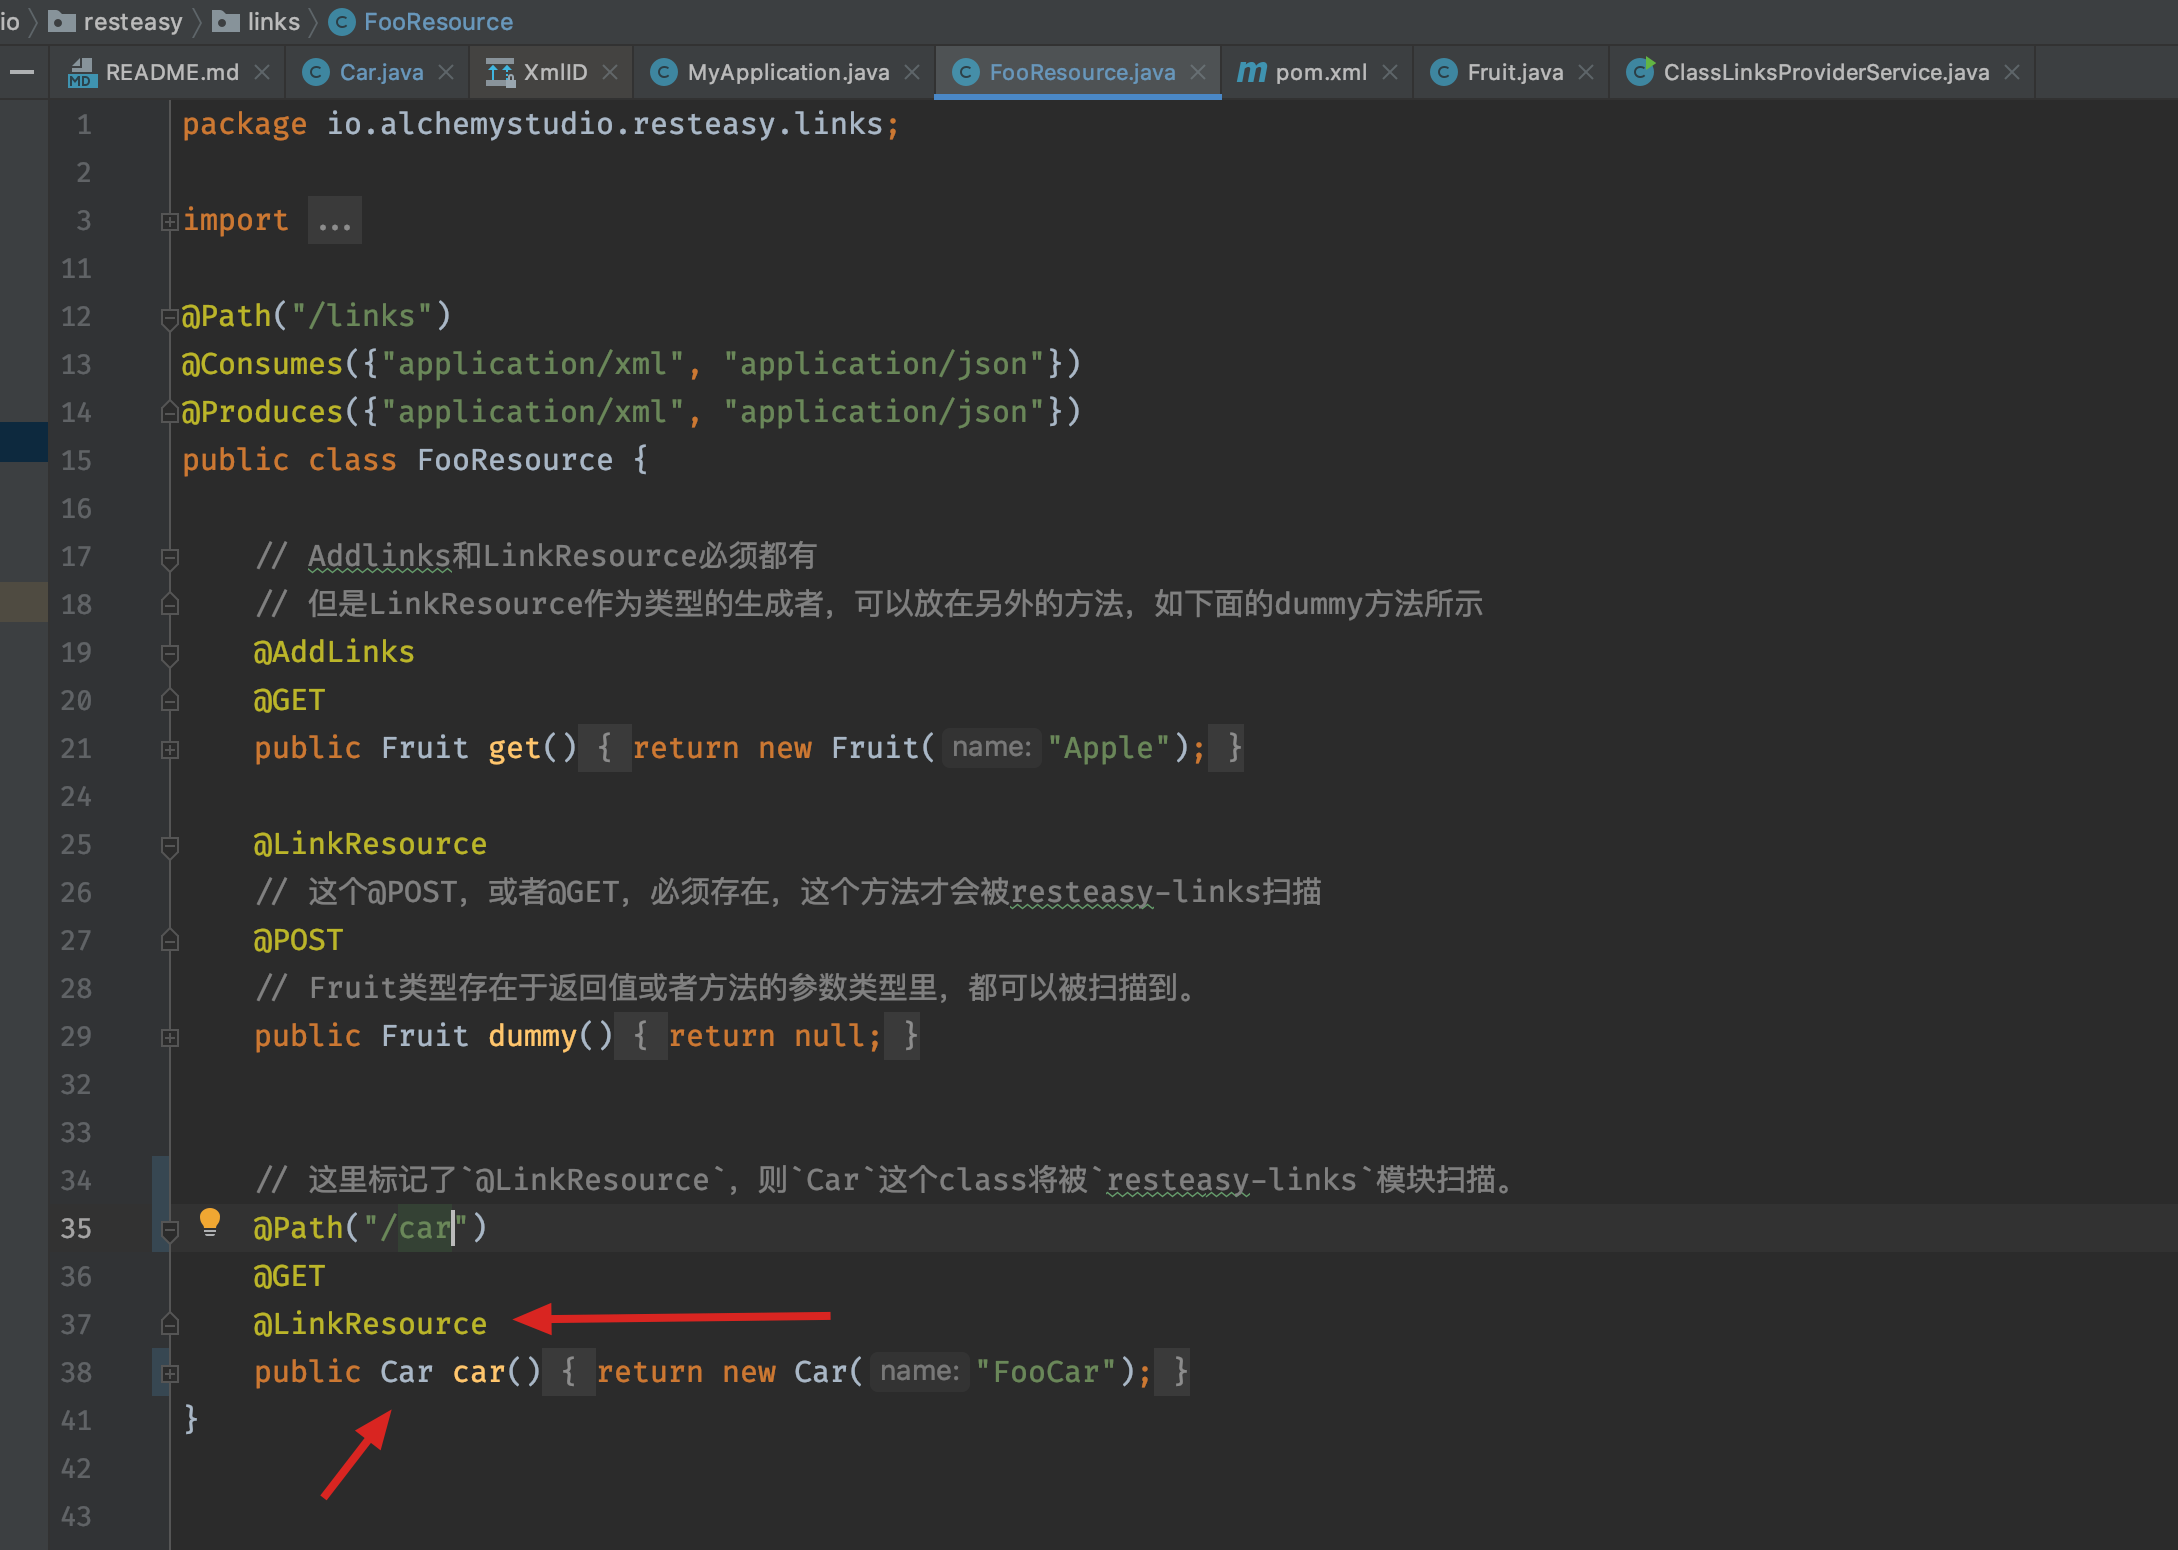Click line number 35 in gutter
The image size is (2178, 1550).
coord(76,1228)
